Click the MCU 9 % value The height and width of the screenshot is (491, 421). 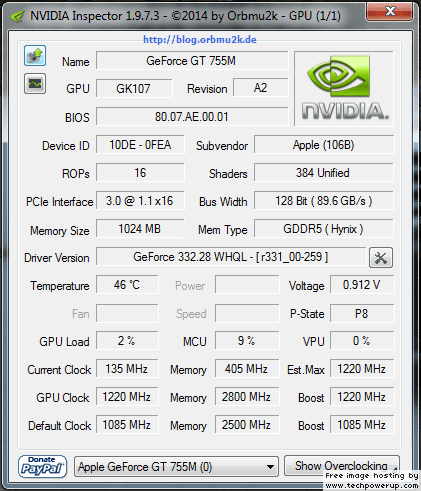(x=247, y=341)
